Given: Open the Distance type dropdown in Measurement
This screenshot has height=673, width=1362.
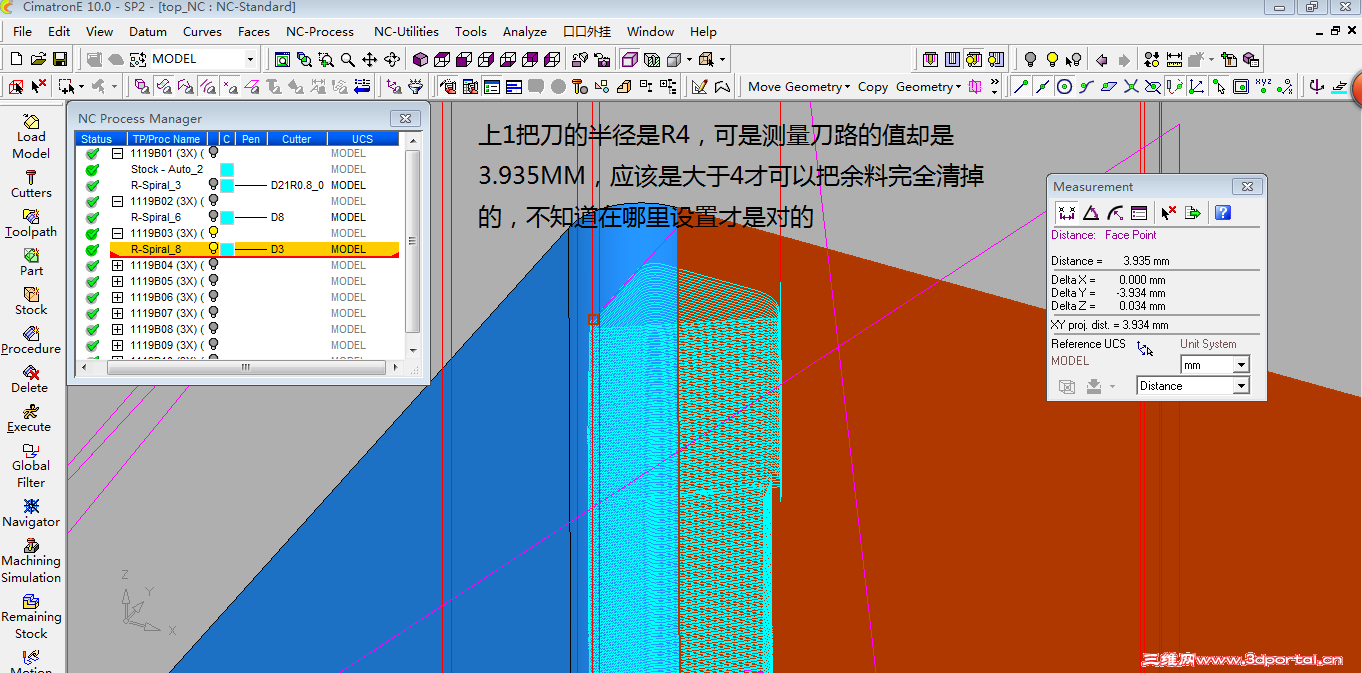Looking at the screenshot, I should point(1241,386).
